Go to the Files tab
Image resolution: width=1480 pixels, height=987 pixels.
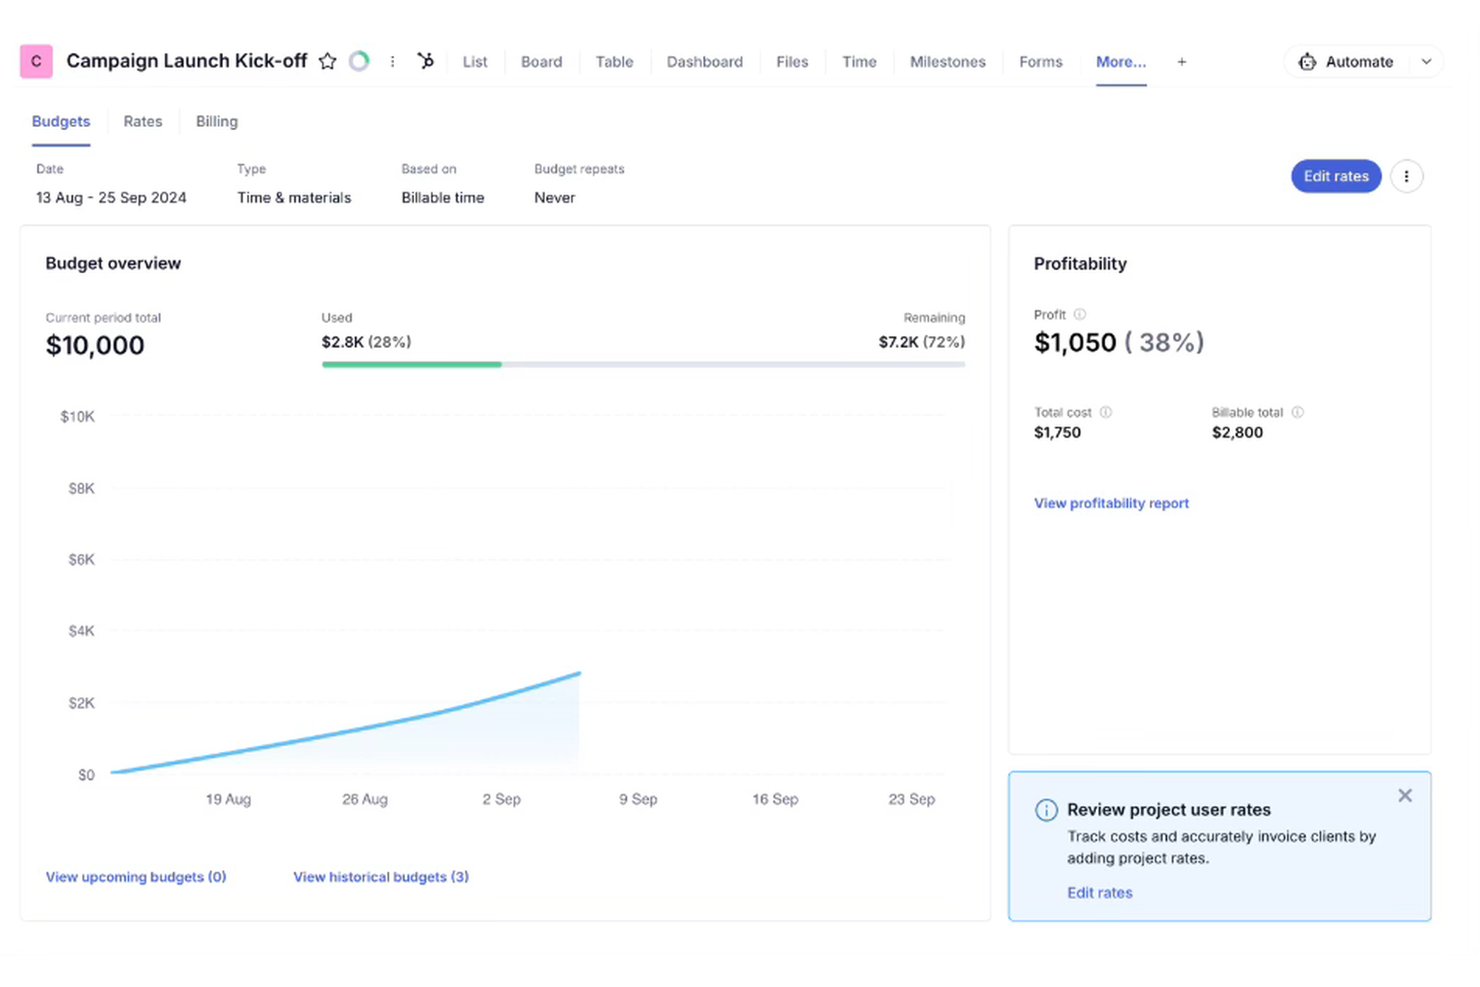pyautogui.click(x=792, y=62)
